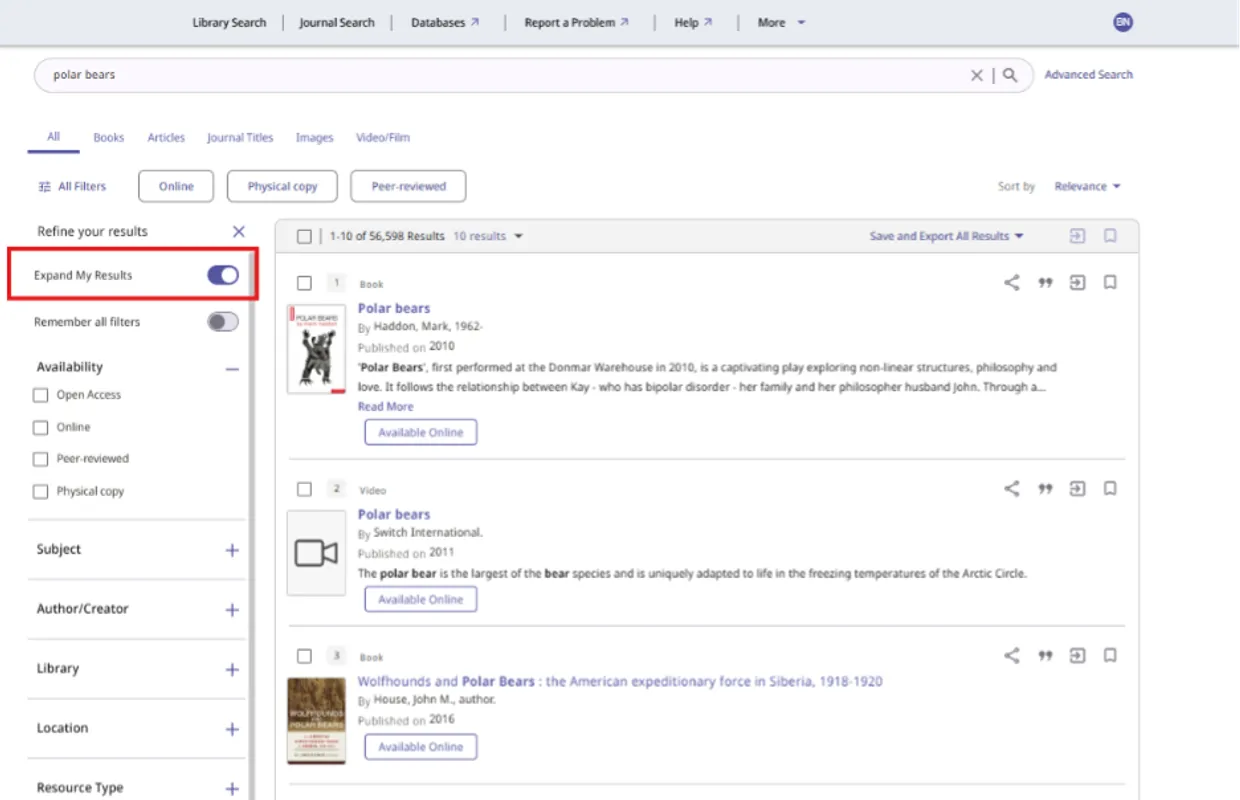Enable Remember all filters switch
The width and height of the screenshot is (1240, 800).
pyautogui.click(x=223, y=322)
